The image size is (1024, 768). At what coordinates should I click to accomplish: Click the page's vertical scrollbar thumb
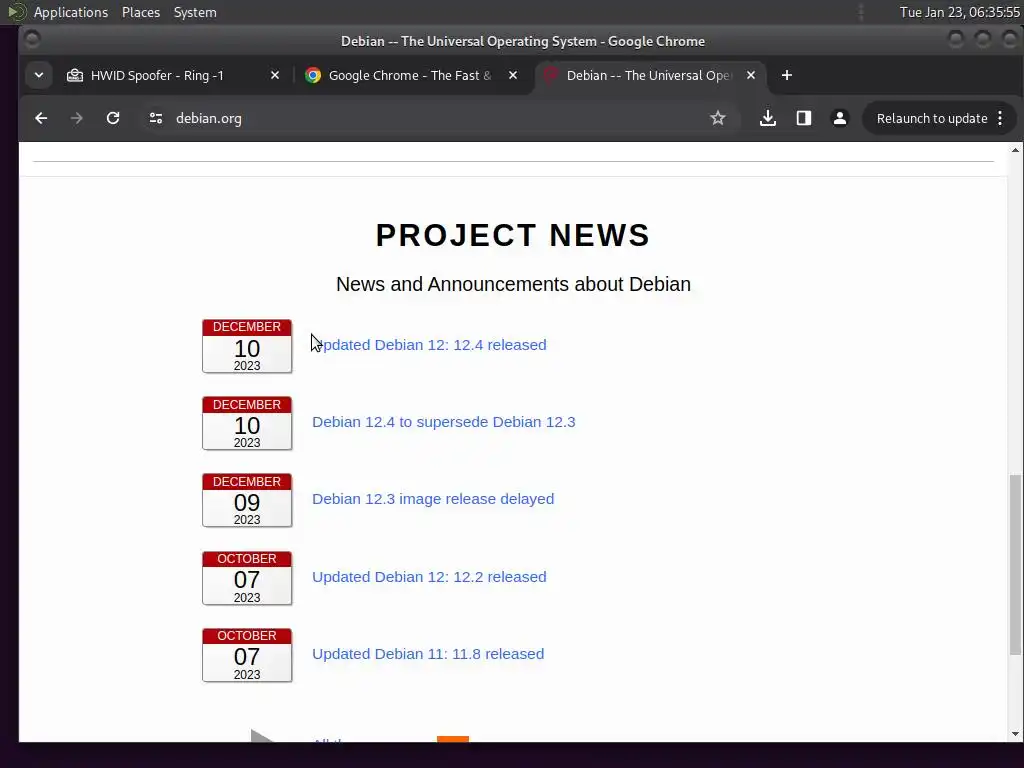click(x=1015, y=564)
